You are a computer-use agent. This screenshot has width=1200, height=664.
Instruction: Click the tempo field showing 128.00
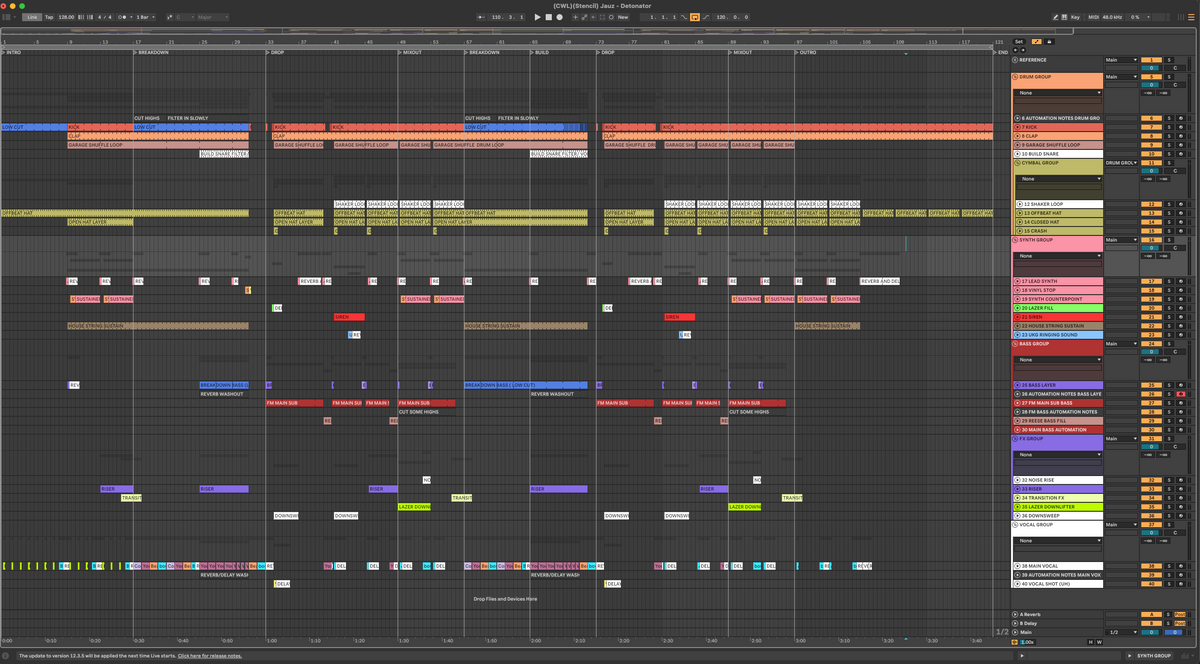tap(65, 17)
